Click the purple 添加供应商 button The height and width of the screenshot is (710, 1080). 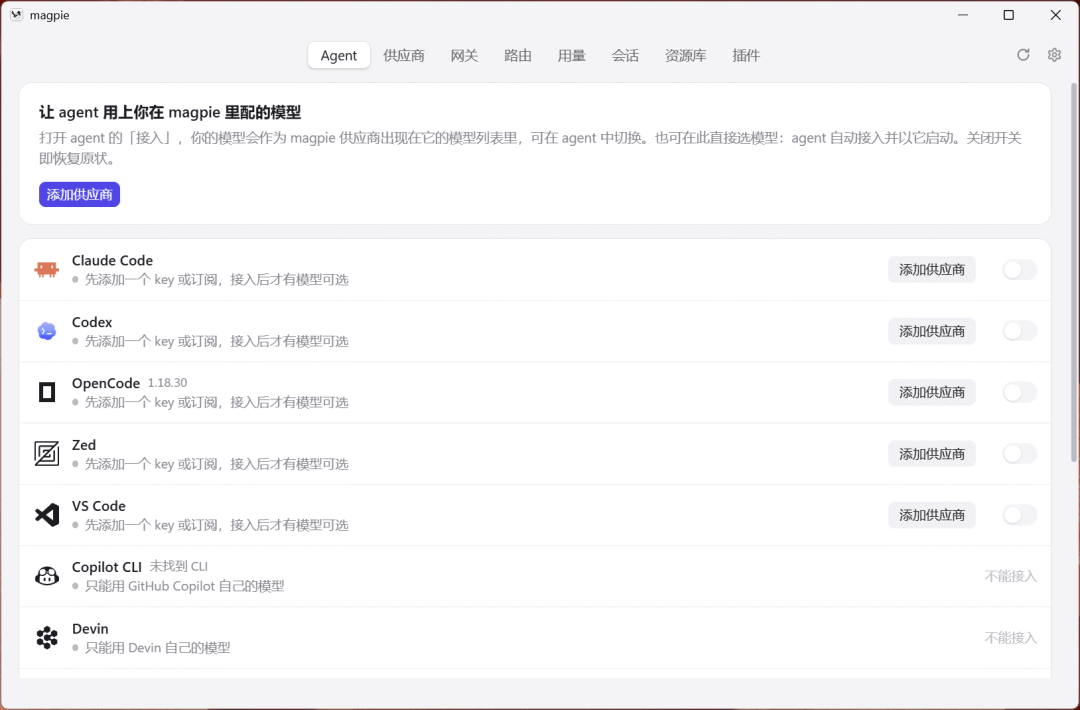[79, 195]
